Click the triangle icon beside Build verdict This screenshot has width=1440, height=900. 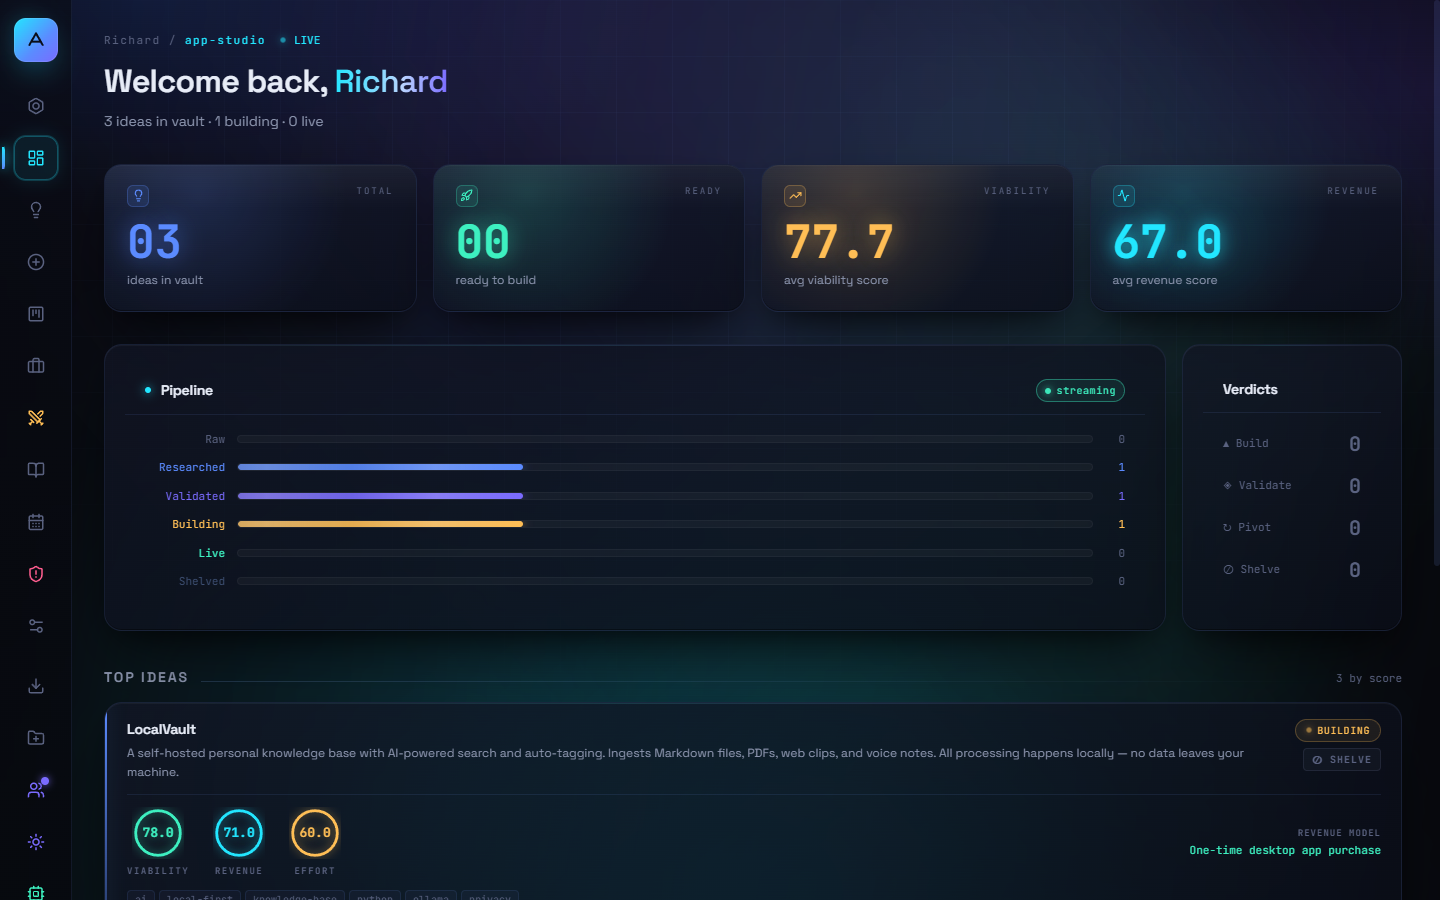pyautogui.click(x=1226, y=444)
